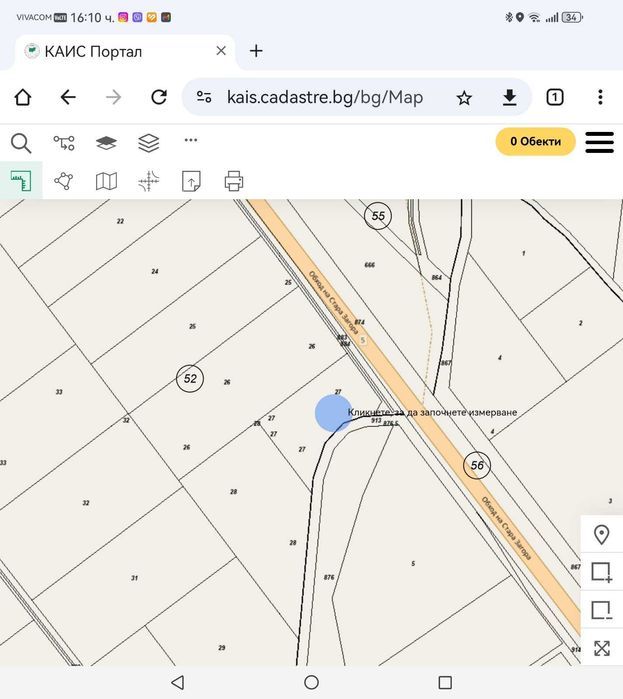Select the coordinates crosshair tool
Screen dimensions: 623x699
(148, 181)
